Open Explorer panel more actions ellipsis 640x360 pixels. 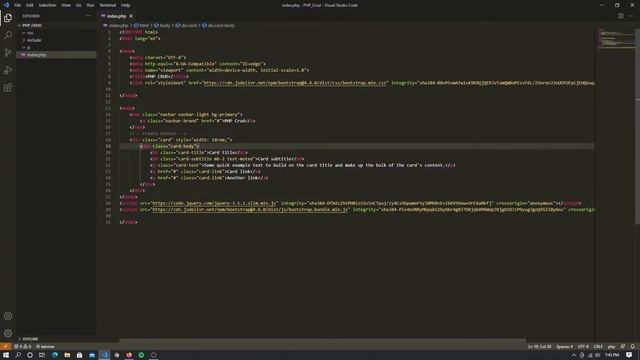point(88,16)
